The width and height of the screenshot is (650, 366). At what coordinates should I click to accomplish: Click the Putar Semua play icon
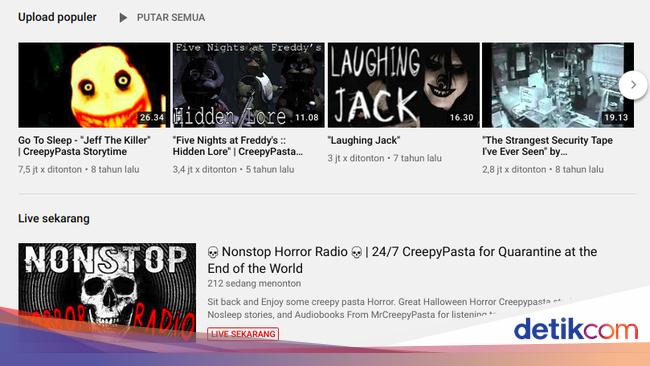click(x=123, y=18)
